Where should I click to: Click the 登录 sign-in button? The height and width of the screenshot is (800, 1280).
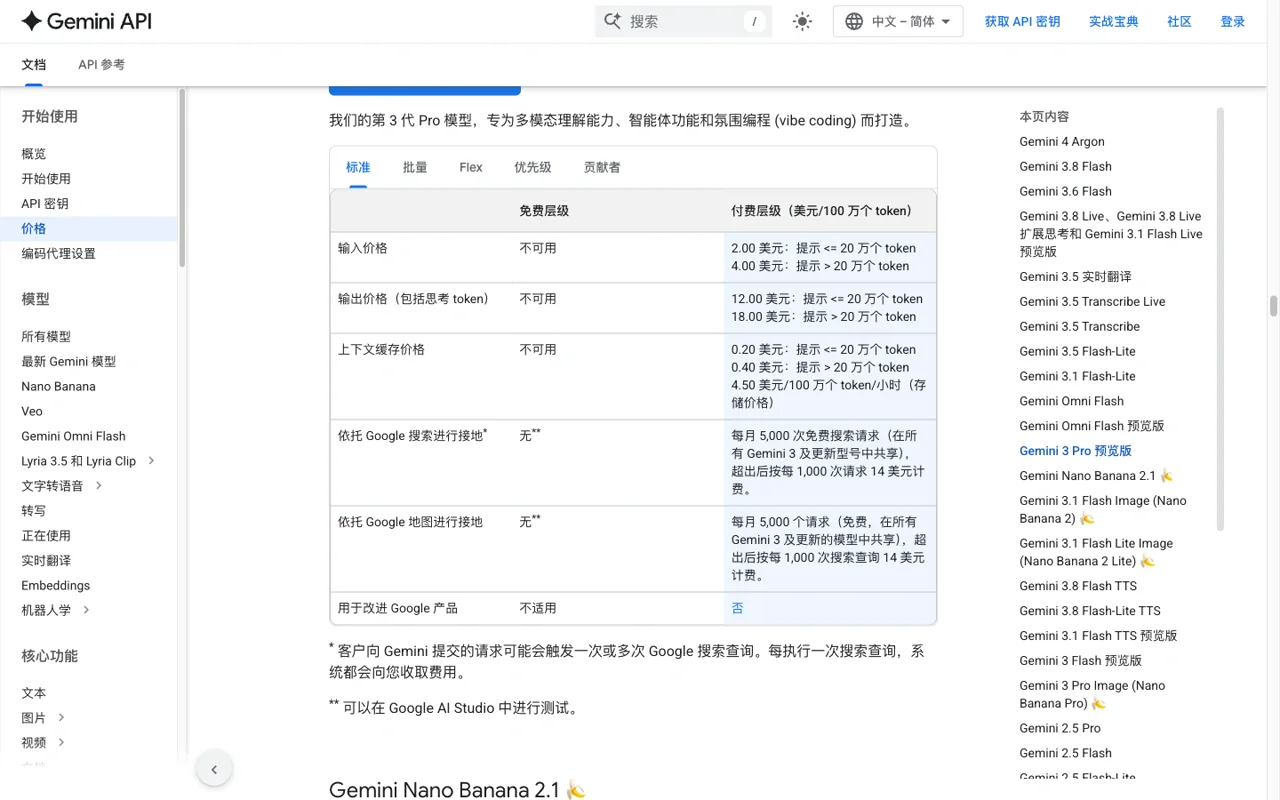[x=1233, y=21]
